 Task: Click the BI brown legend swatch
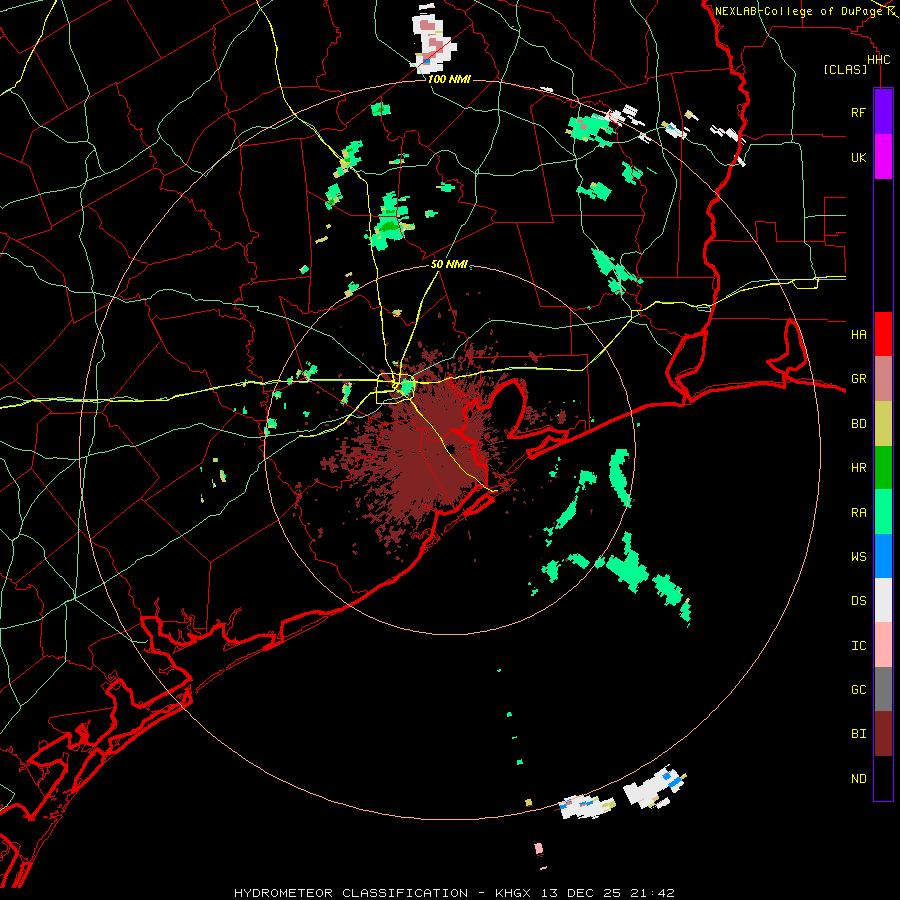(x=883, y=734)
